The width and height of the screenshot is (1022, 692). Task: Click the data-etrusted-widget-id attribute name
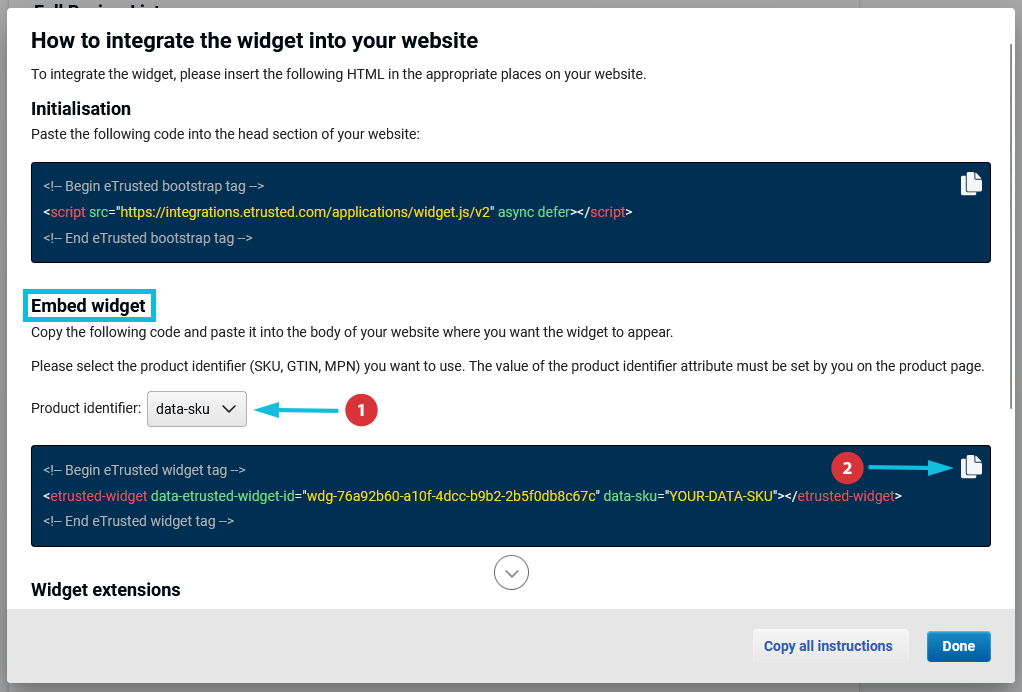tap(223, 497)
